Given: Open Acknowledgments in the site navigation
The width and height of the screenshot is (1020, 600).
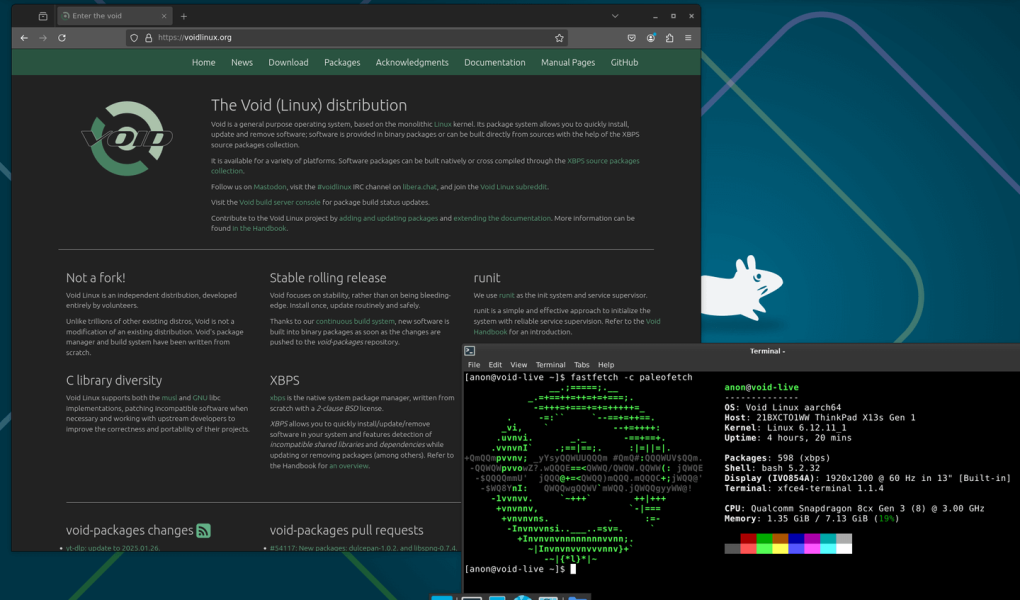Looking at the screenshot, I should 412,62.
